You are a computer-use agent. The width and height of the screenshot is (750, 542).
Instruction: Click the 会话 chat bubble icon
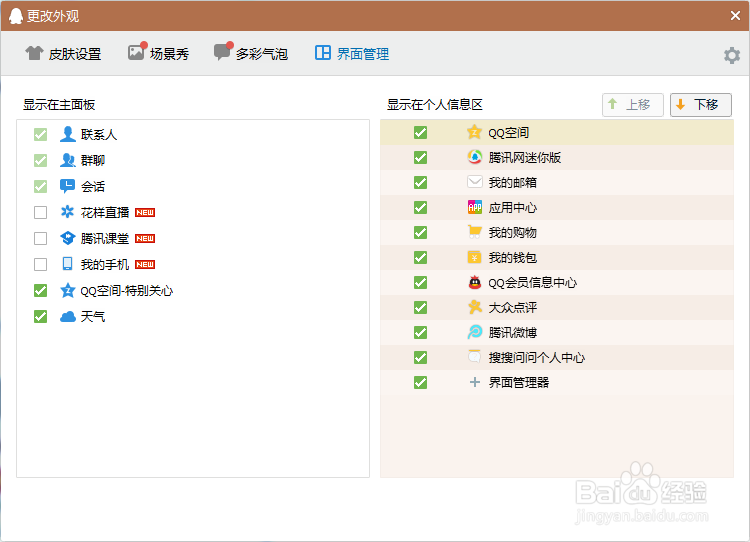[x=67, y=186]
